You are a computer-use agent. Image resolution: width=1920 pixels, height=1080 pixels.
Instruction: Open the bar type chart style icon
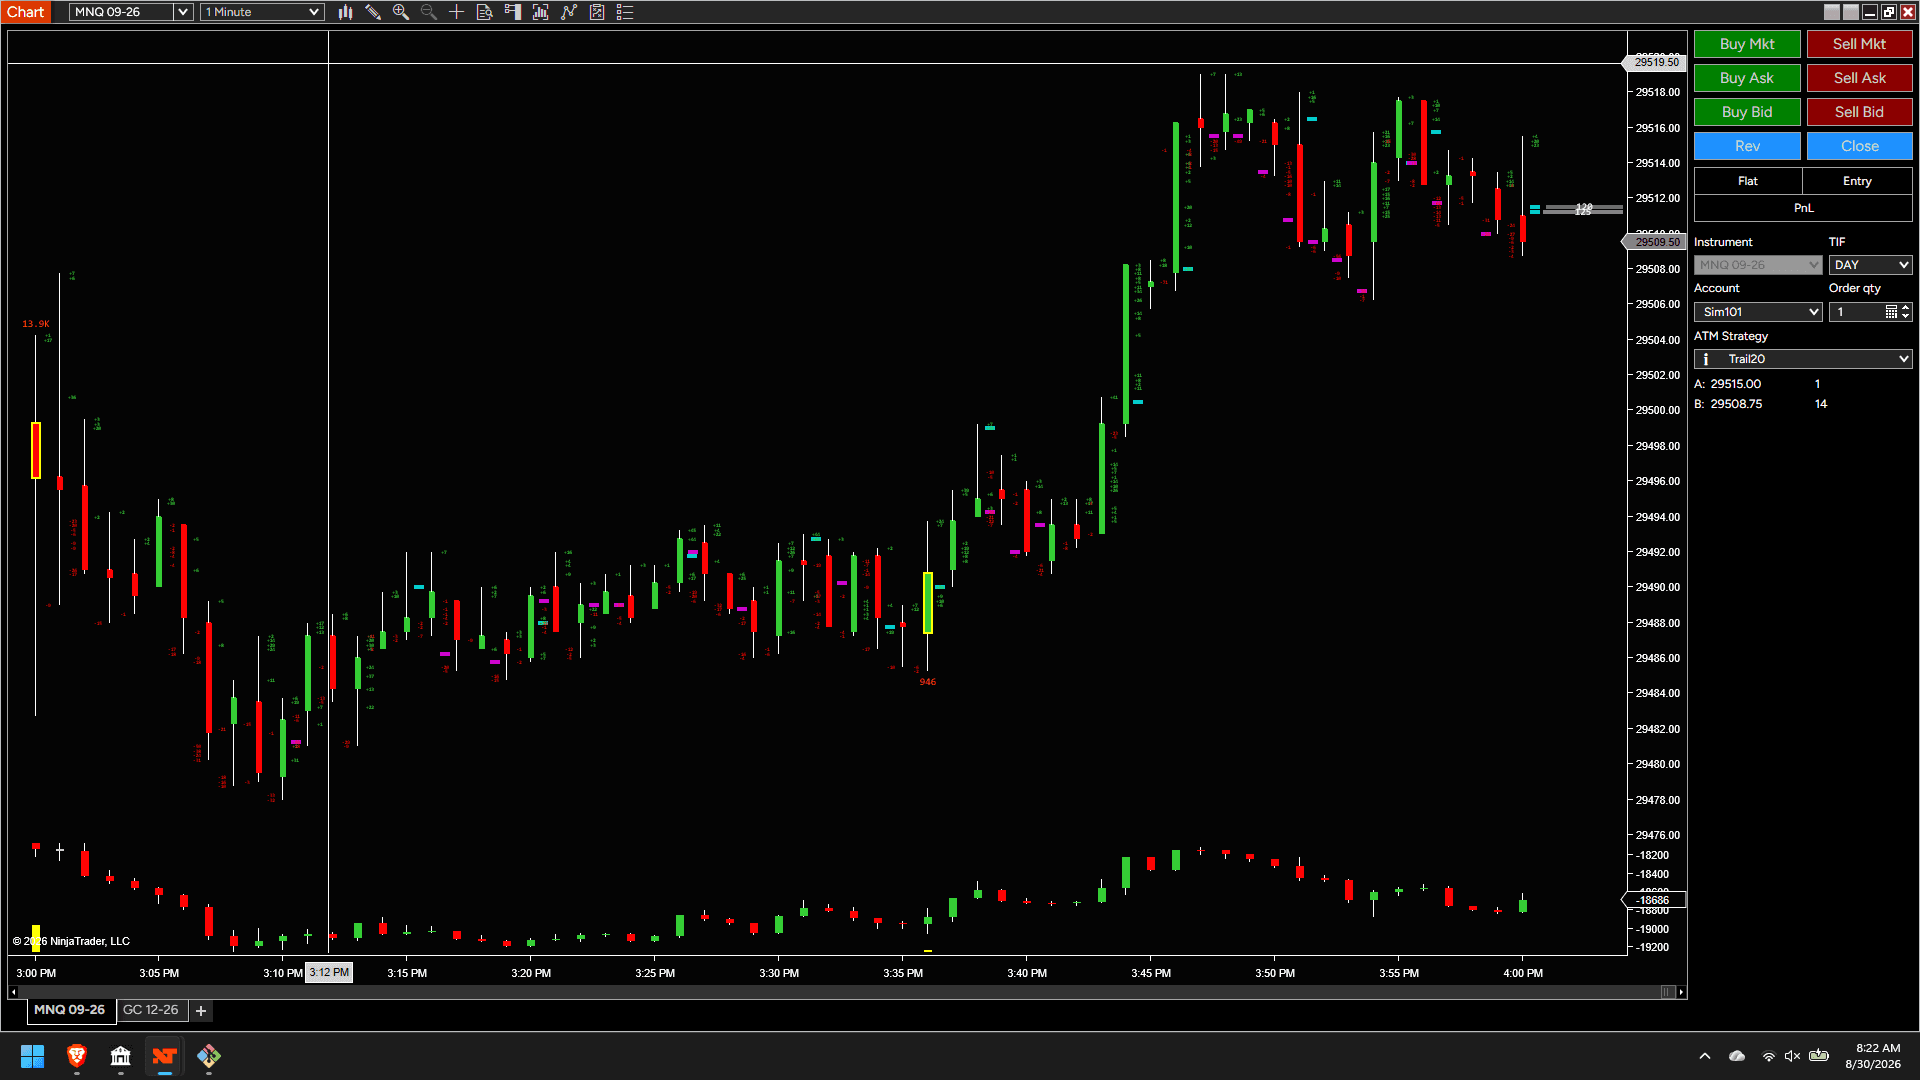point(345,12)
